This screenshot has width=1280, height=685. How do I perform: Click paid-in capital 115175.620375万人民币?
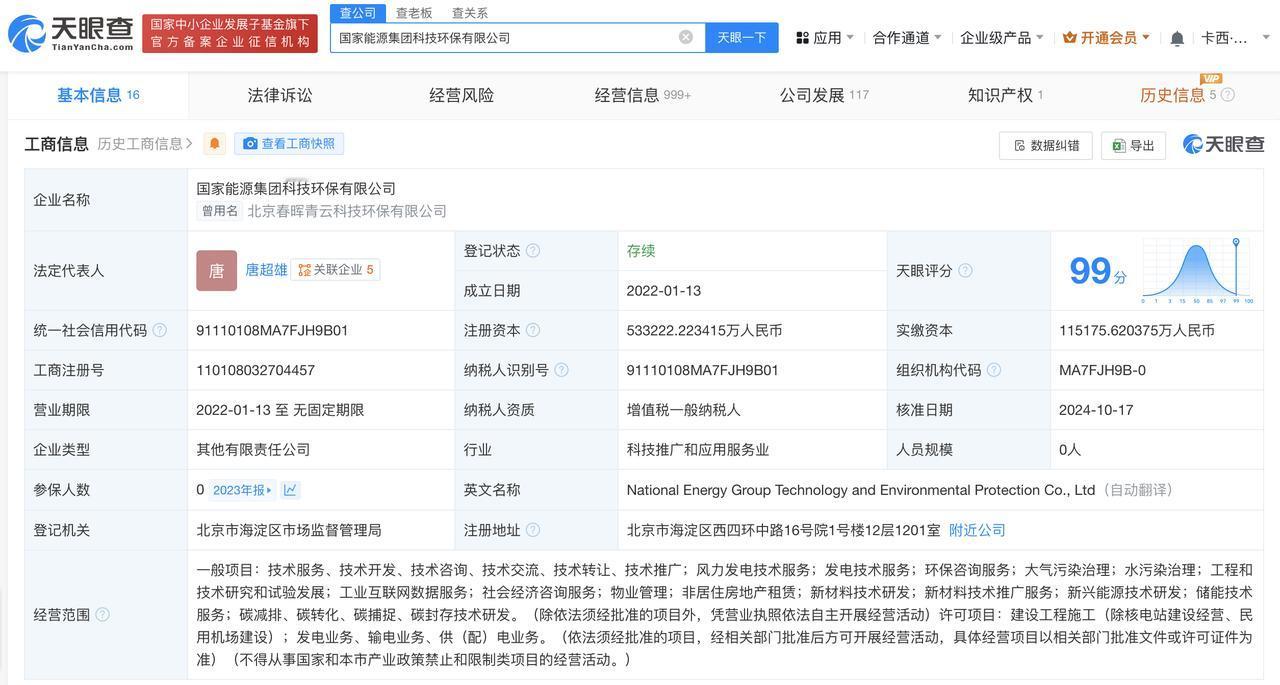pos(1137,330)
